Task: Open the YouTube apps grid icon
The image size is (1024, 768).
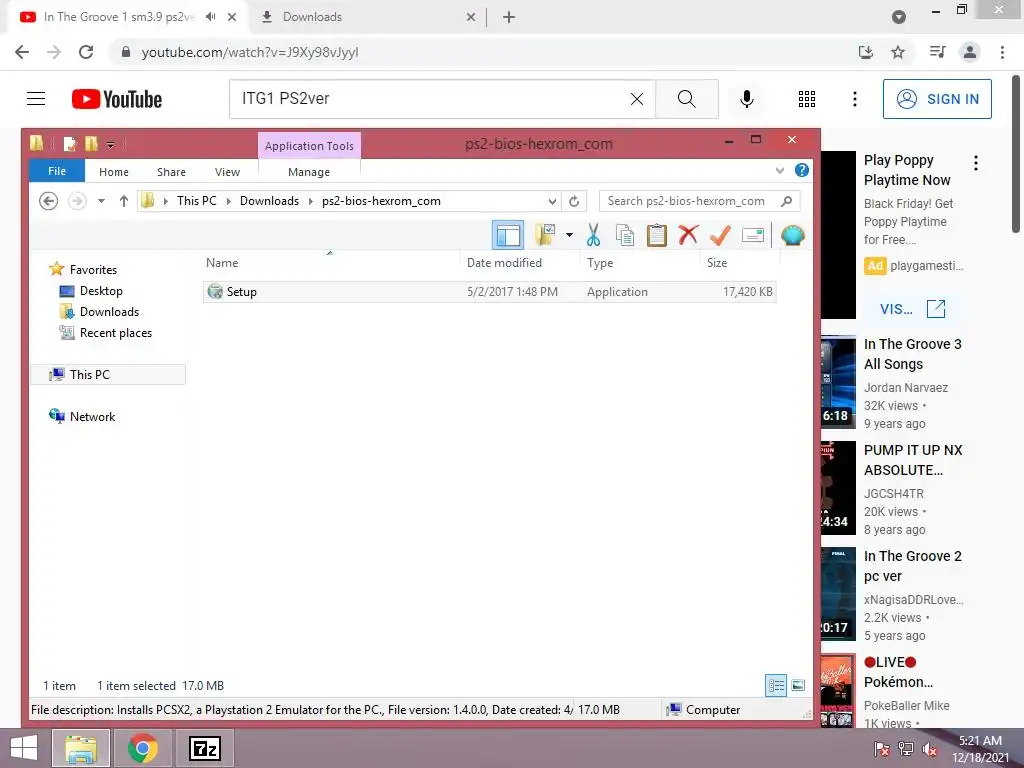Action: pos(807,99)
